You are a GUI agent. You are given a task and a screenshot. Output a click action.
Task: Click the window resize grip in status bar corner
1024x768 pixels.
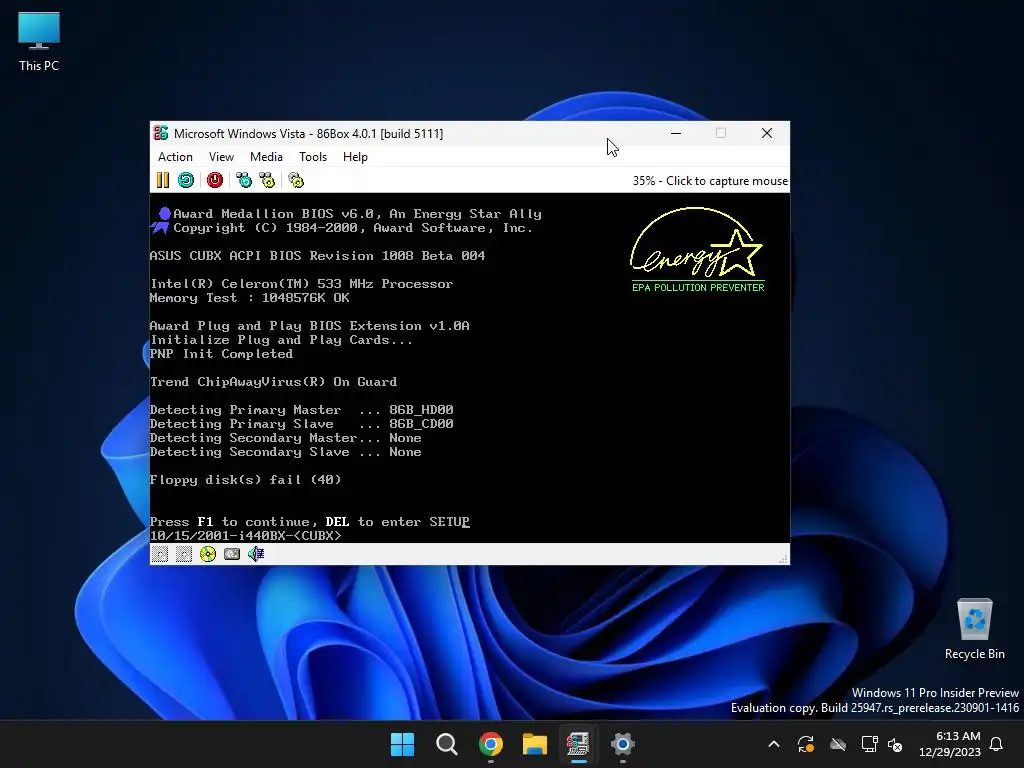point(783,558)
